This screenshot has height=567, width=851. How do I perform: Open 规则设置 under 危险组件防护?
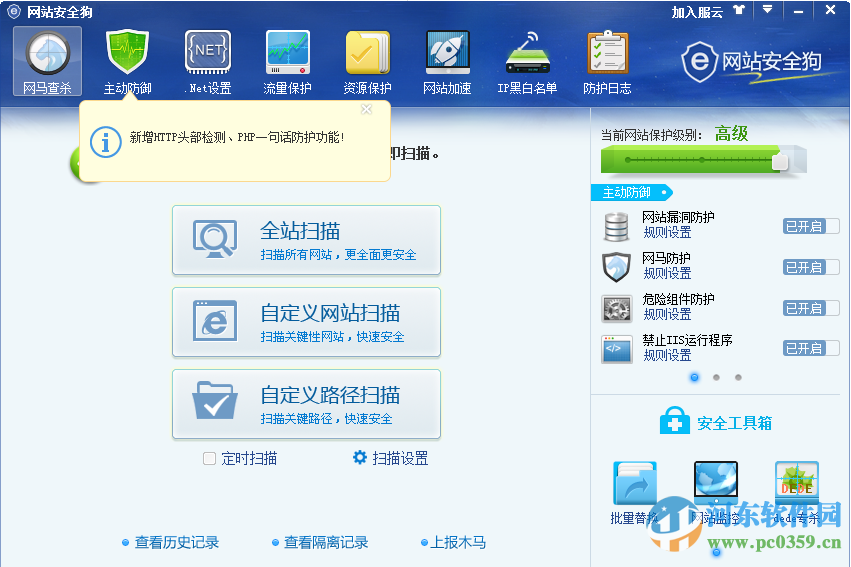[x=667, y=314]
